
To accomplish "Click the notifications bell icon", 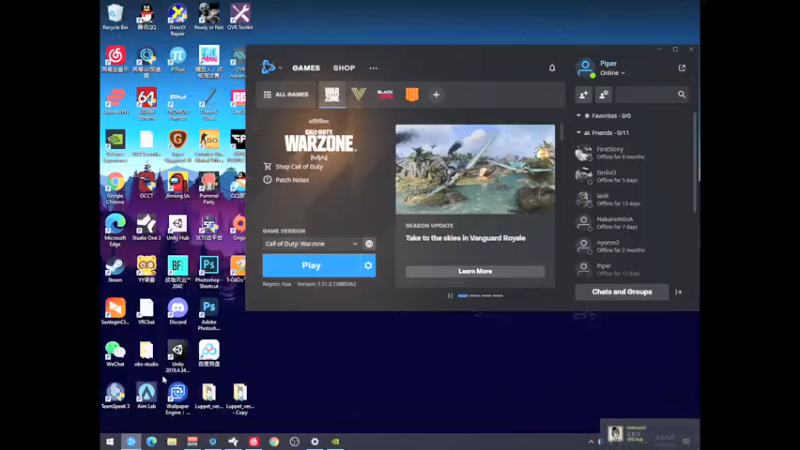I will (x=552, y=68).
